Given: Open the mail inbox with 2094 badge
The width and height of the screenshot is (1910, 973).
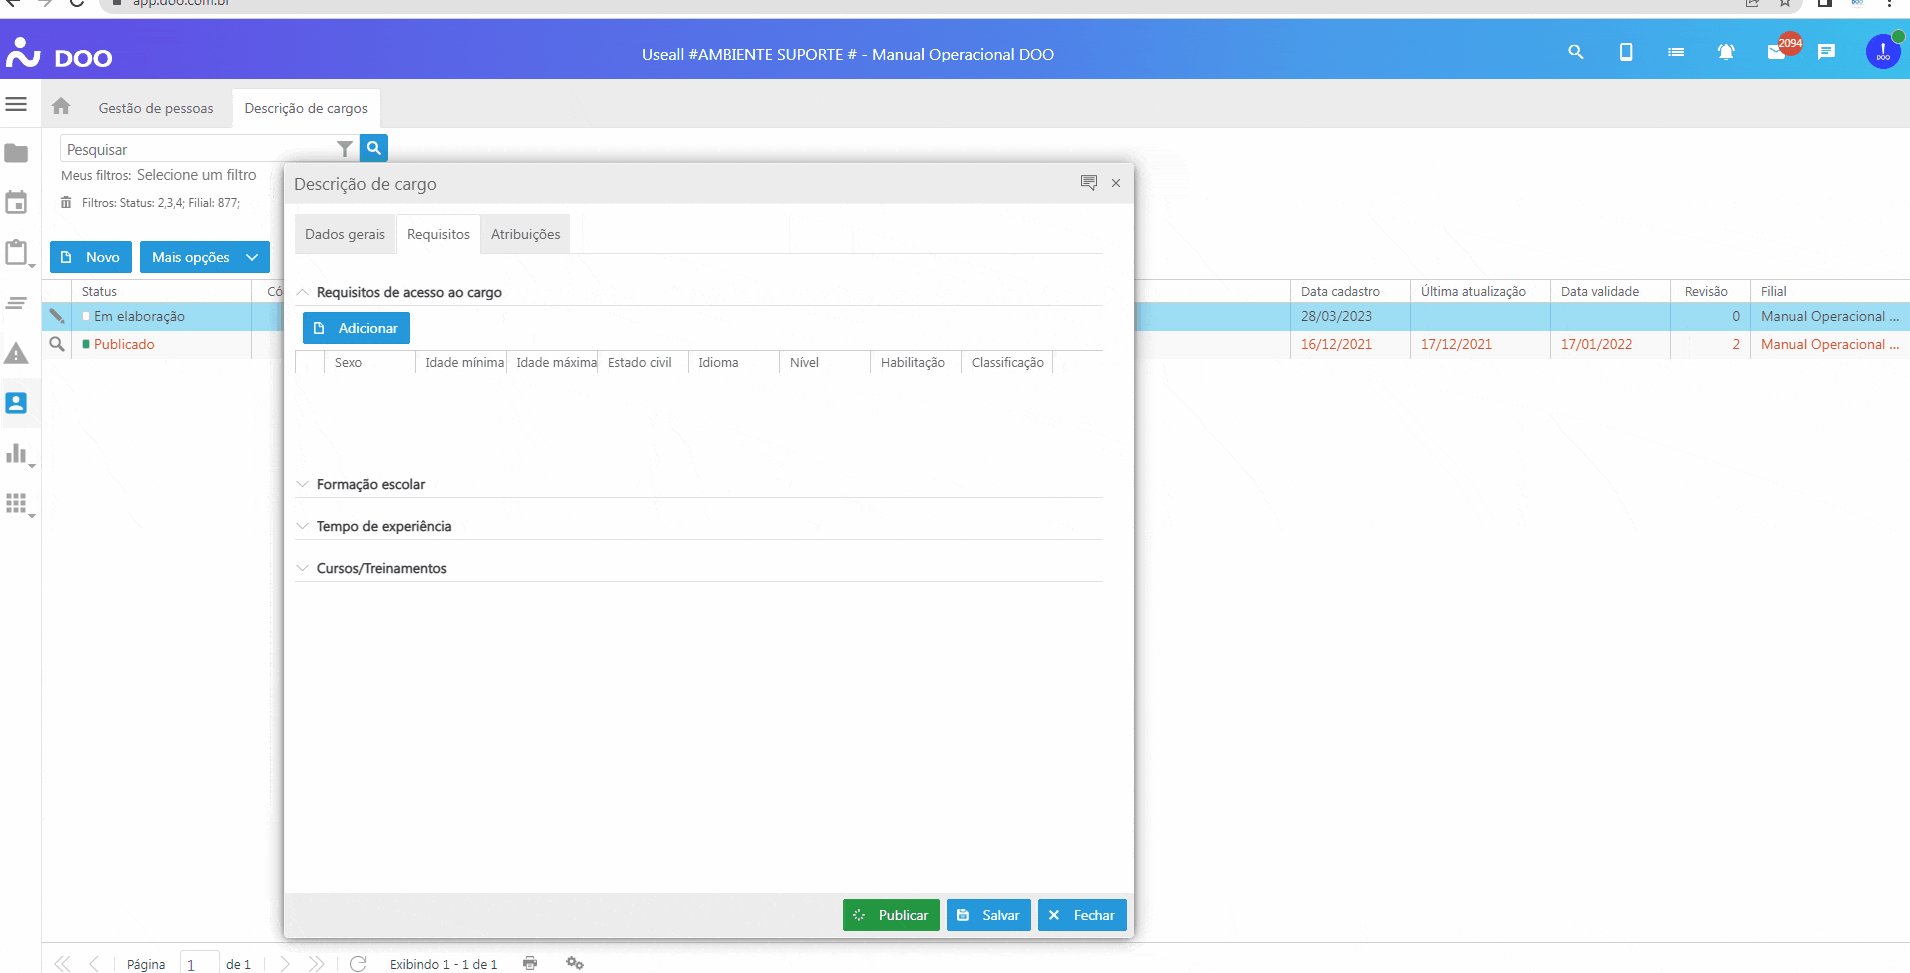Looking at the screenshot, I should click(x=1777, y=52).
